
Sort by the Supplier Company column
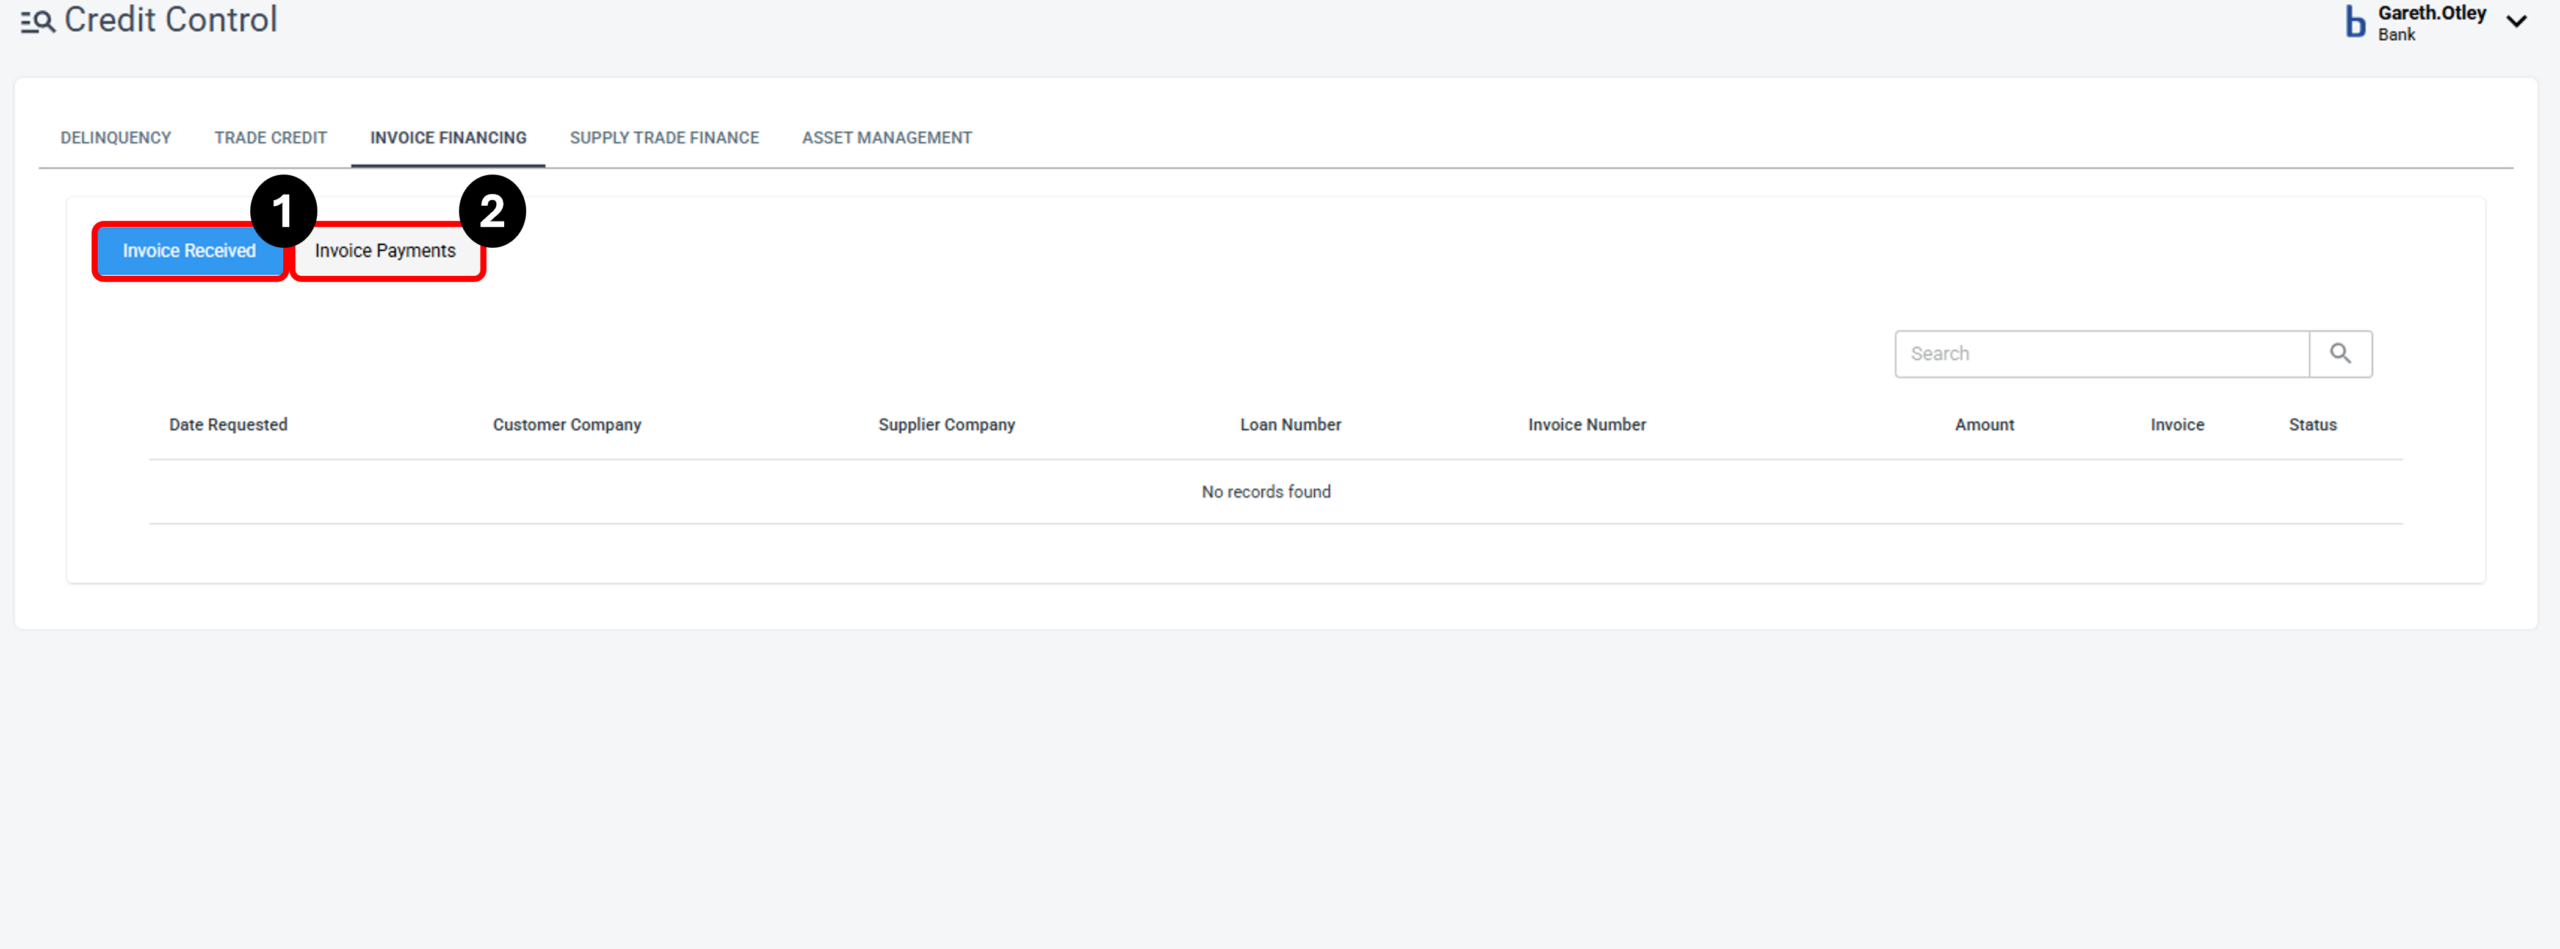point(946,424)
